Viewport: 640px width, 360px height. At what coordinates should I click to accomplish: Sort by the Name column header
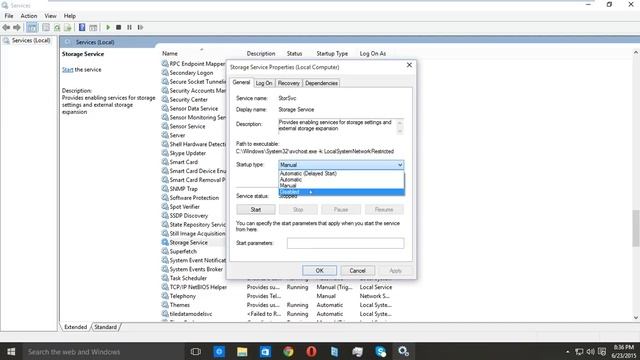pyautogui.click(x=170, y=53)
